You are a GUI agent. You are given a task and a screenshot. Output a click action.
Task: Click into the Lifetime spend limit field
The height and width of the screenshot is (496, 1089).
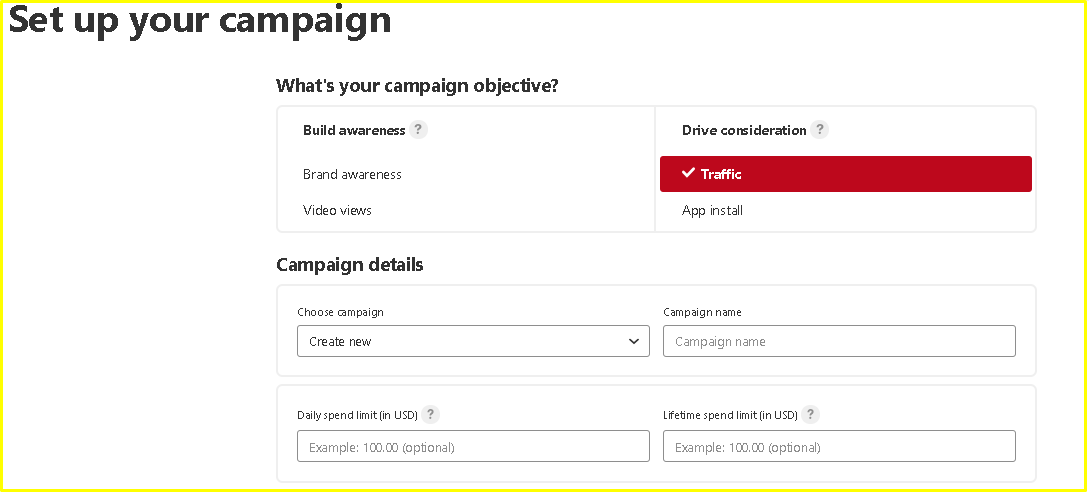click(839, 447)
